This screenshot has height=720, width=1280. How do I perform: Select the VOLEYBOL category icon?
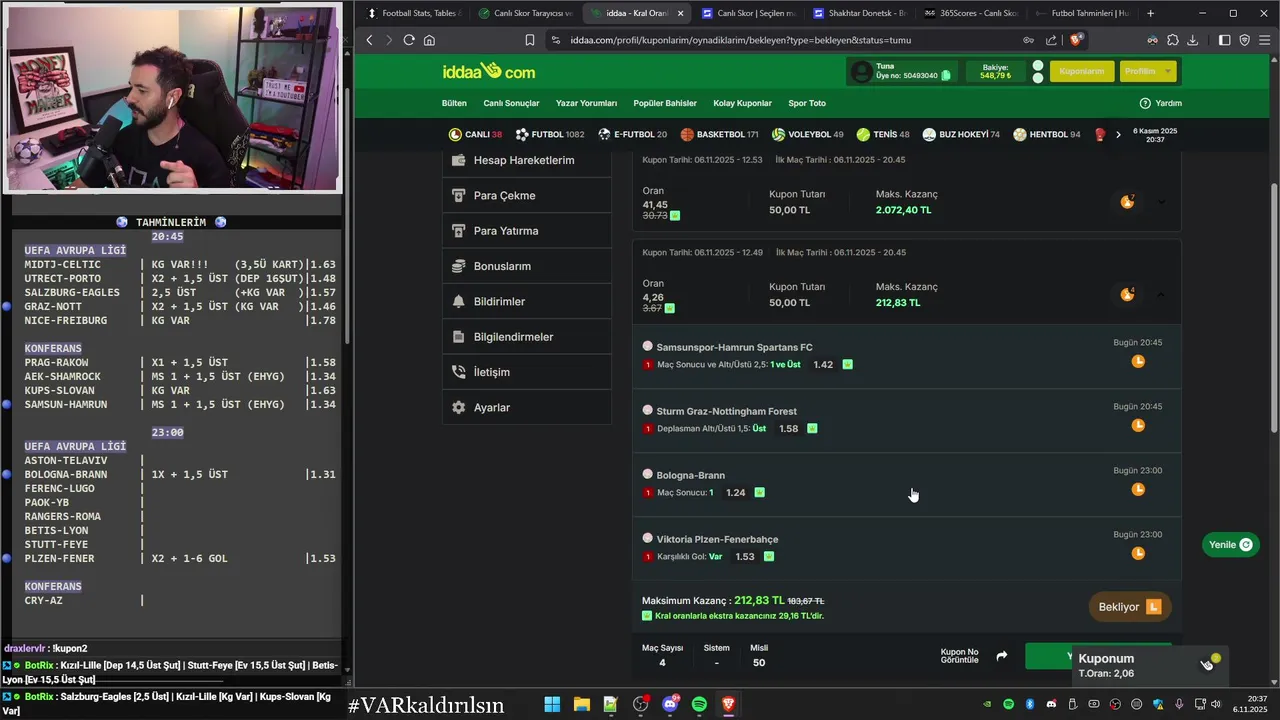click(x=778, y=134)
